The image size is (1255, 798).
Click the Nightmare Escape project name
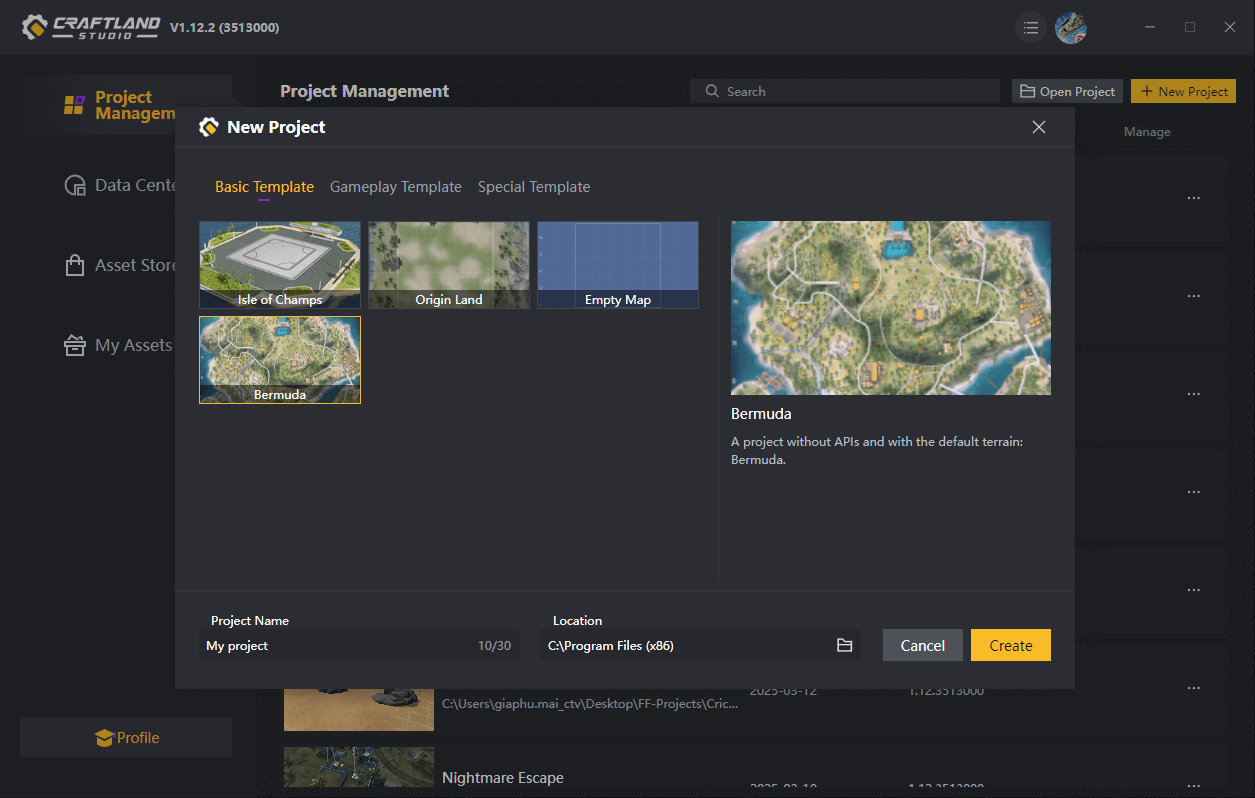pyautogui.click(x=503, y=778)
